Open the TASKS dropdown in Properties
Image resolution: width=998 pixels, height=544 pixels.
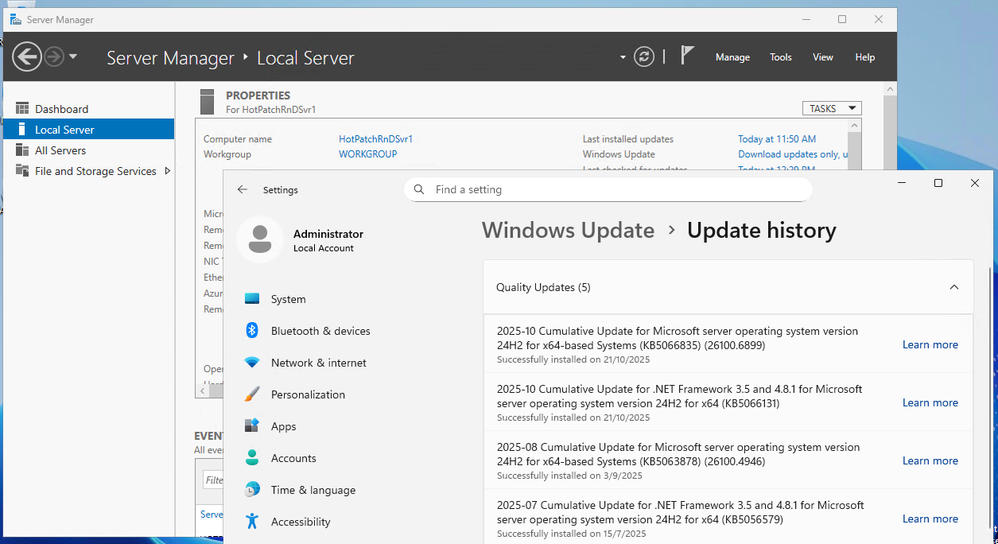click(831, 108)
